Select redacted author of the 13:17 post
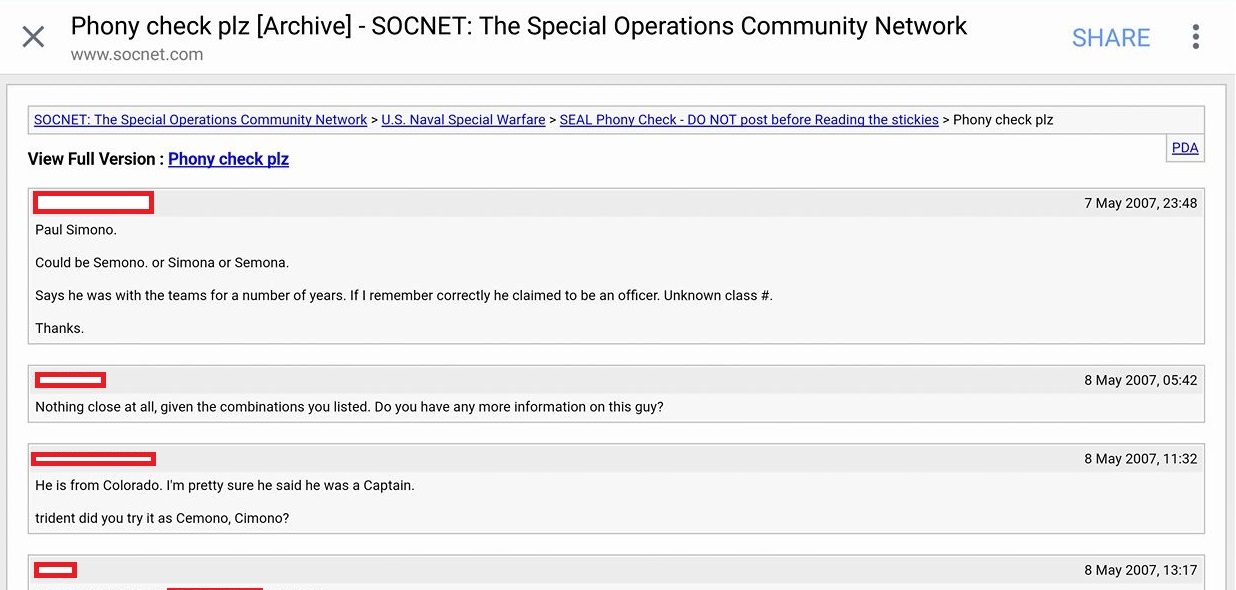The width and height of the screenshot is (1236, 590). pos(56,570)
